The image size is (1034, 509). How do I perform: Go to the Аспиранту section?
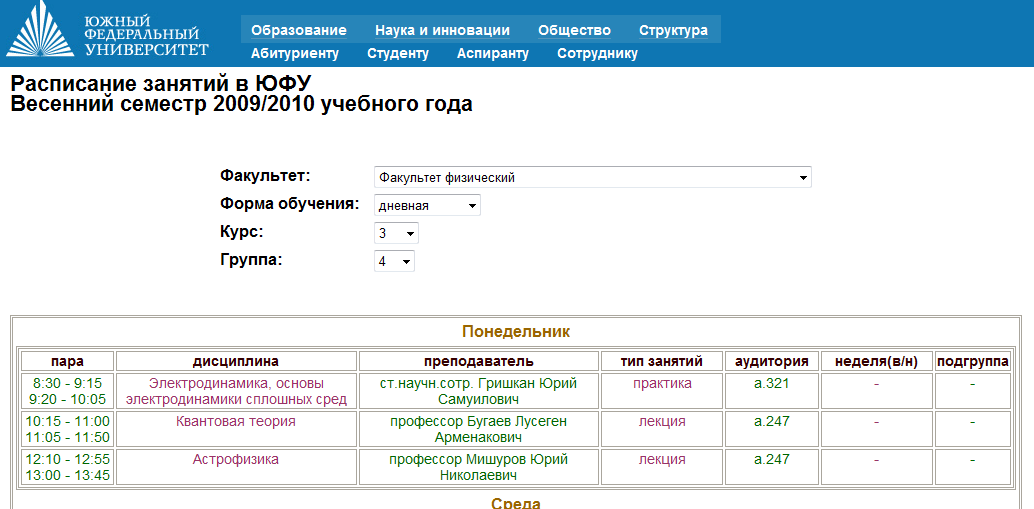[493, 54]
